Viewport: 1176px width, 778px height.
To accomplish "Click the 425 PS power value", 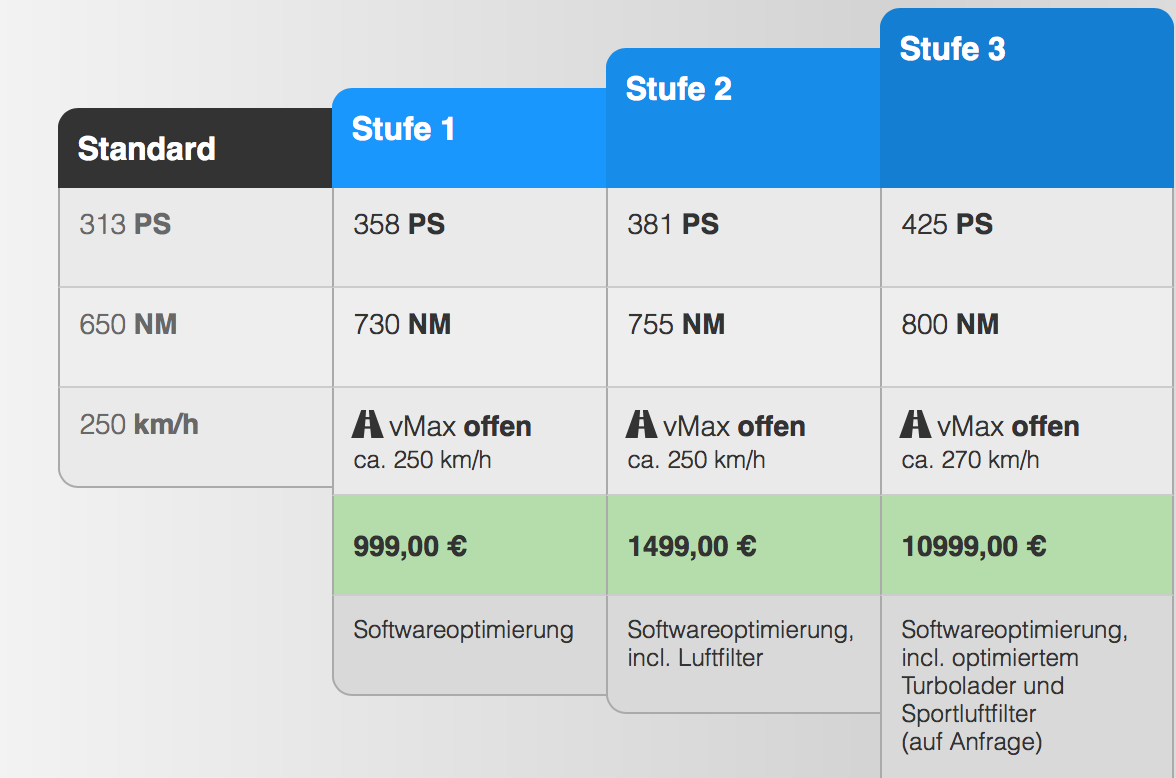I will click(x=947, y=224).
